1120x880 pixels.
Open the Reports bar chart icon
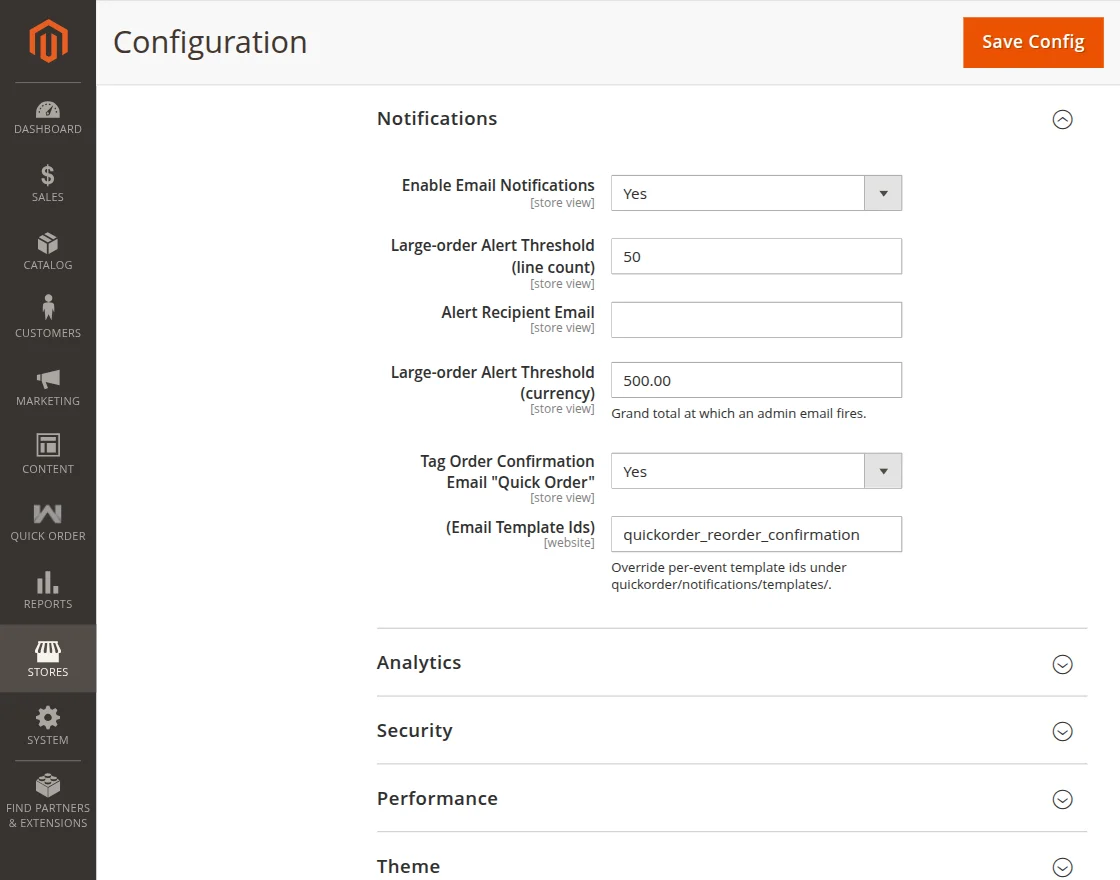[x=48, y=582]
